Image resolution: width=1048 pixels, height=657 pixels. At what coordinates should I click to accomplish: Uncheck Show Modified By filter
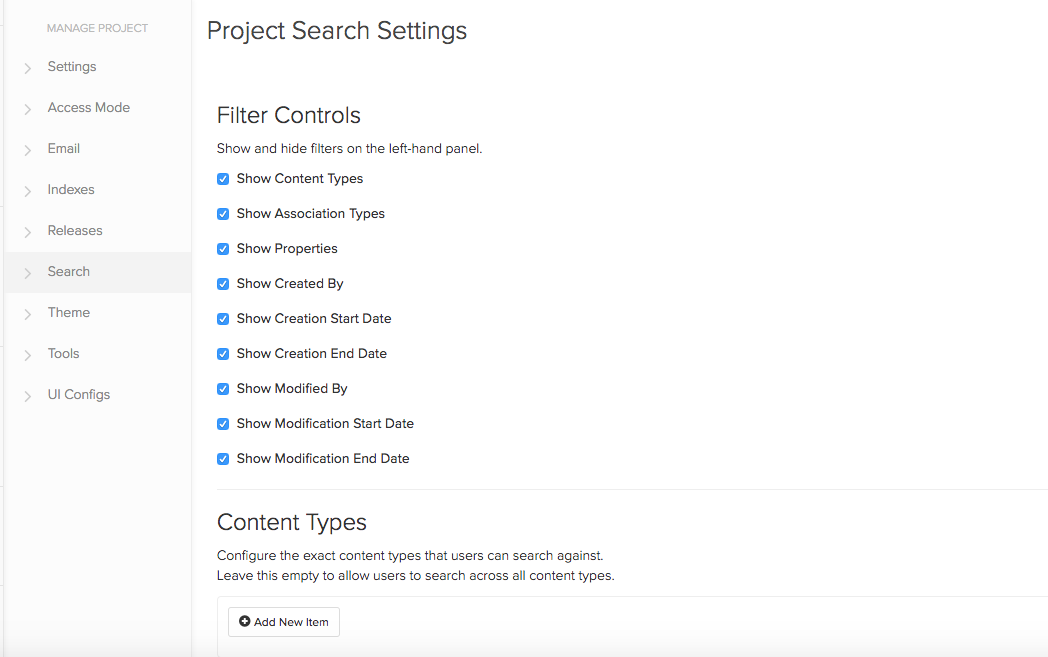tap(222, 389)
